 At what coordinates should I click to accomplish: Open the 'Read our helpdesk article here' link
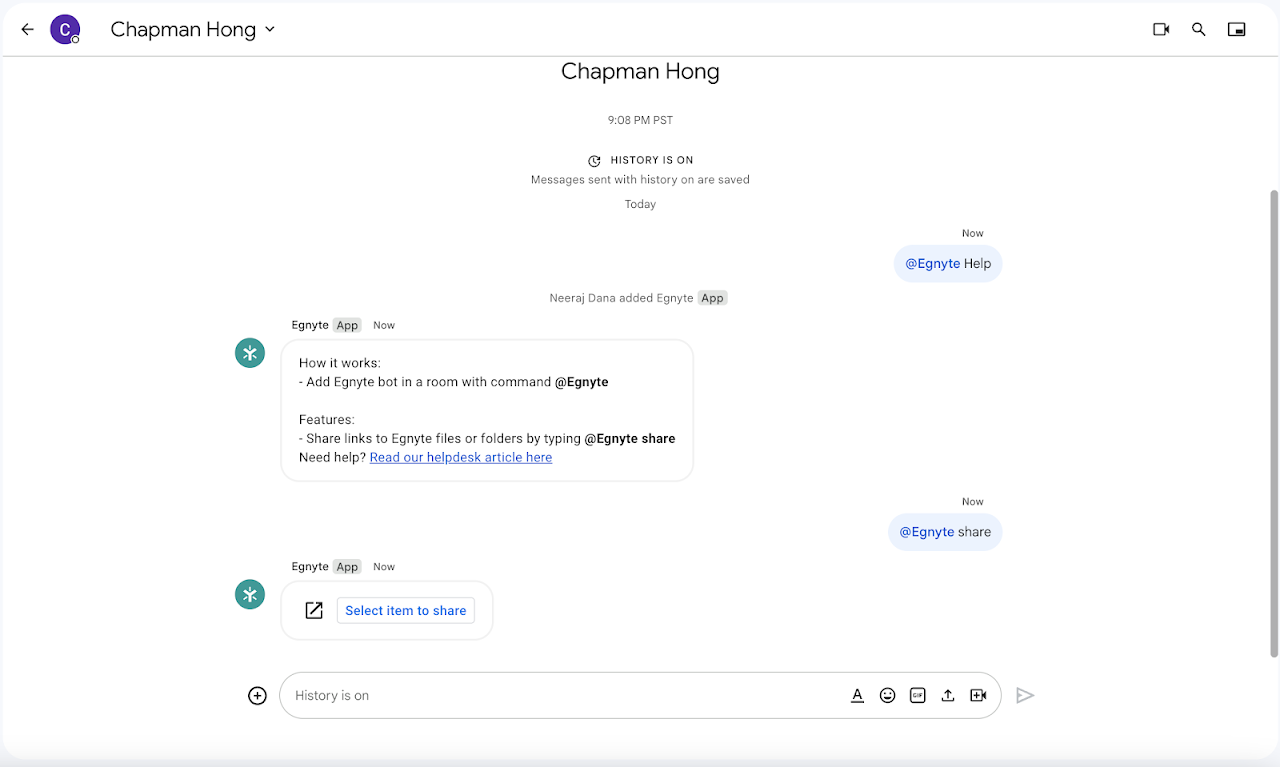click(461, 457)
